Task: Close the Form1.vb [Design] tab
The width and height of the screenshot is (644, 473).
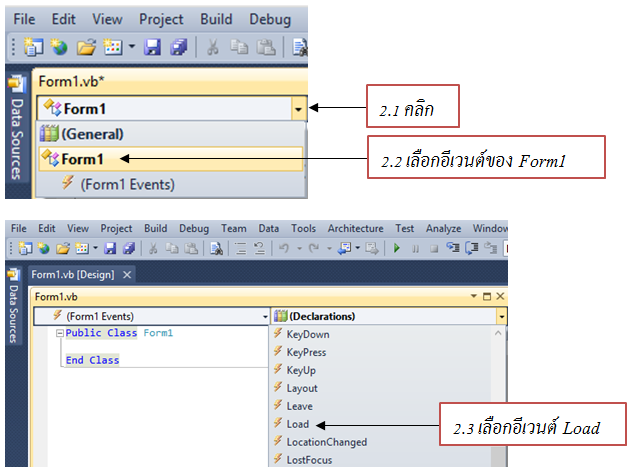Action: point(127,275)
